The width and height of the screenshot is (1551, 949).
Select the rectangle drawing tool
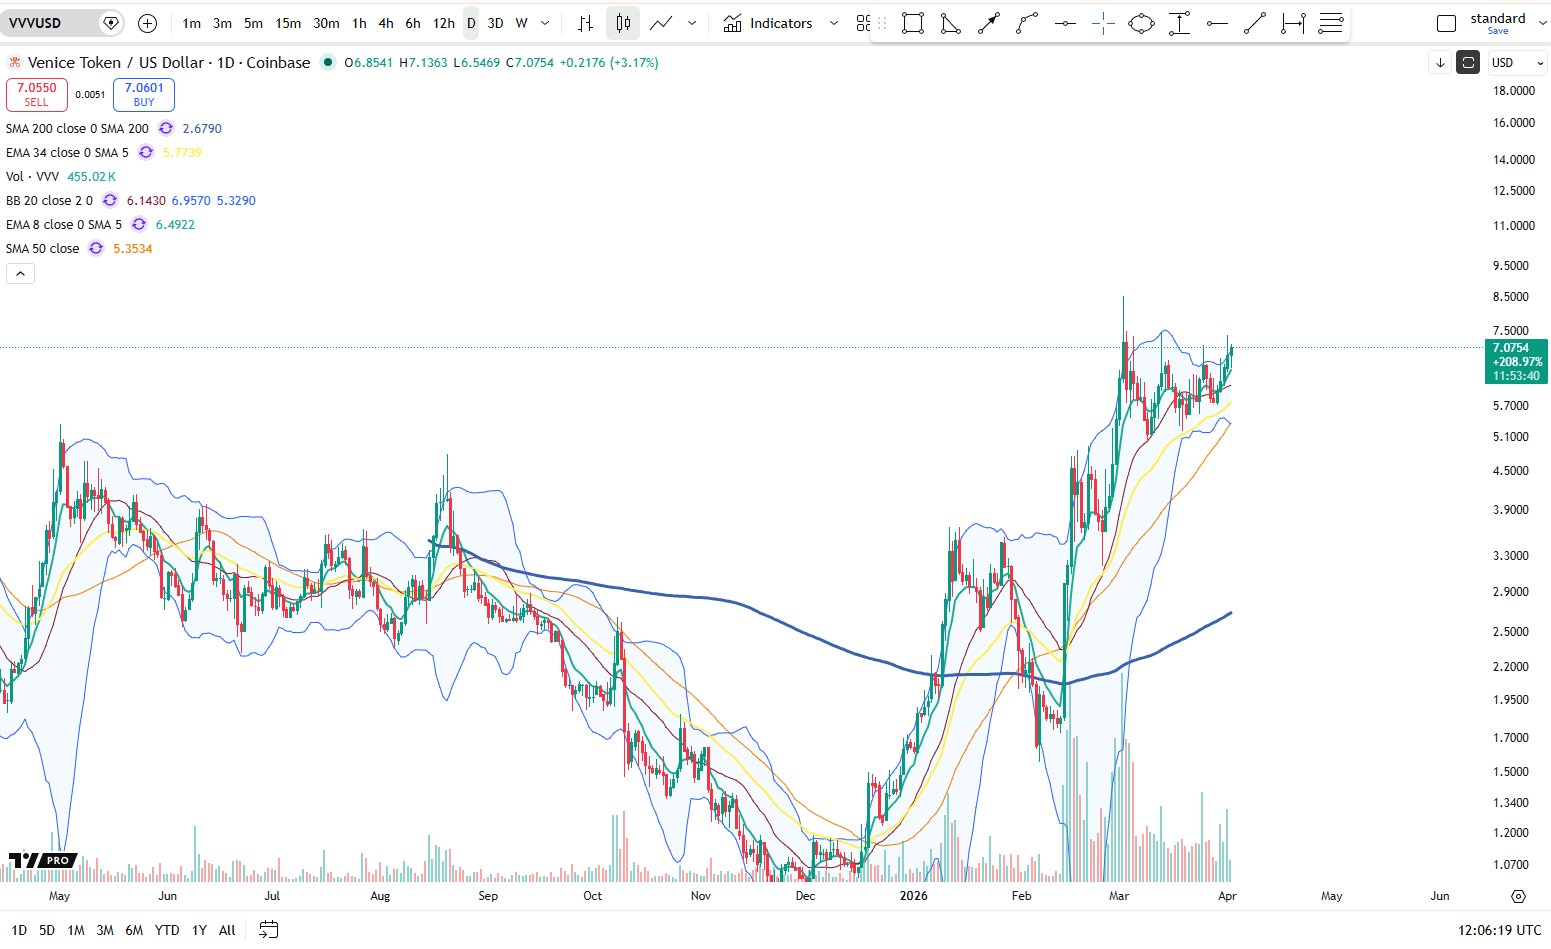912,23
